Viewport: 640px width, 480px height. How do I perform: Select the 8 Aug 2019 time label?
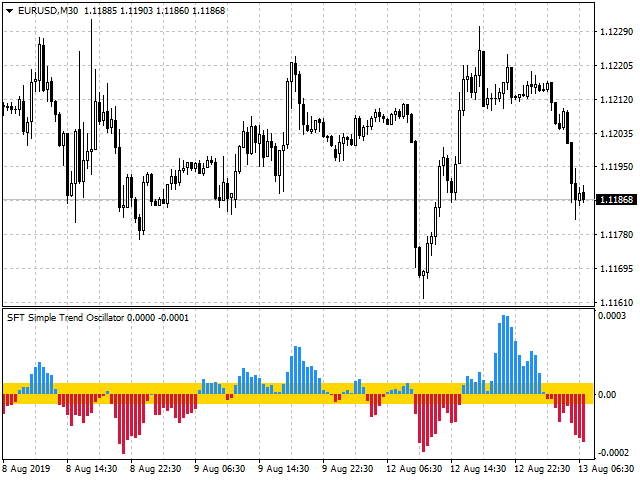(x=26, y=469)
